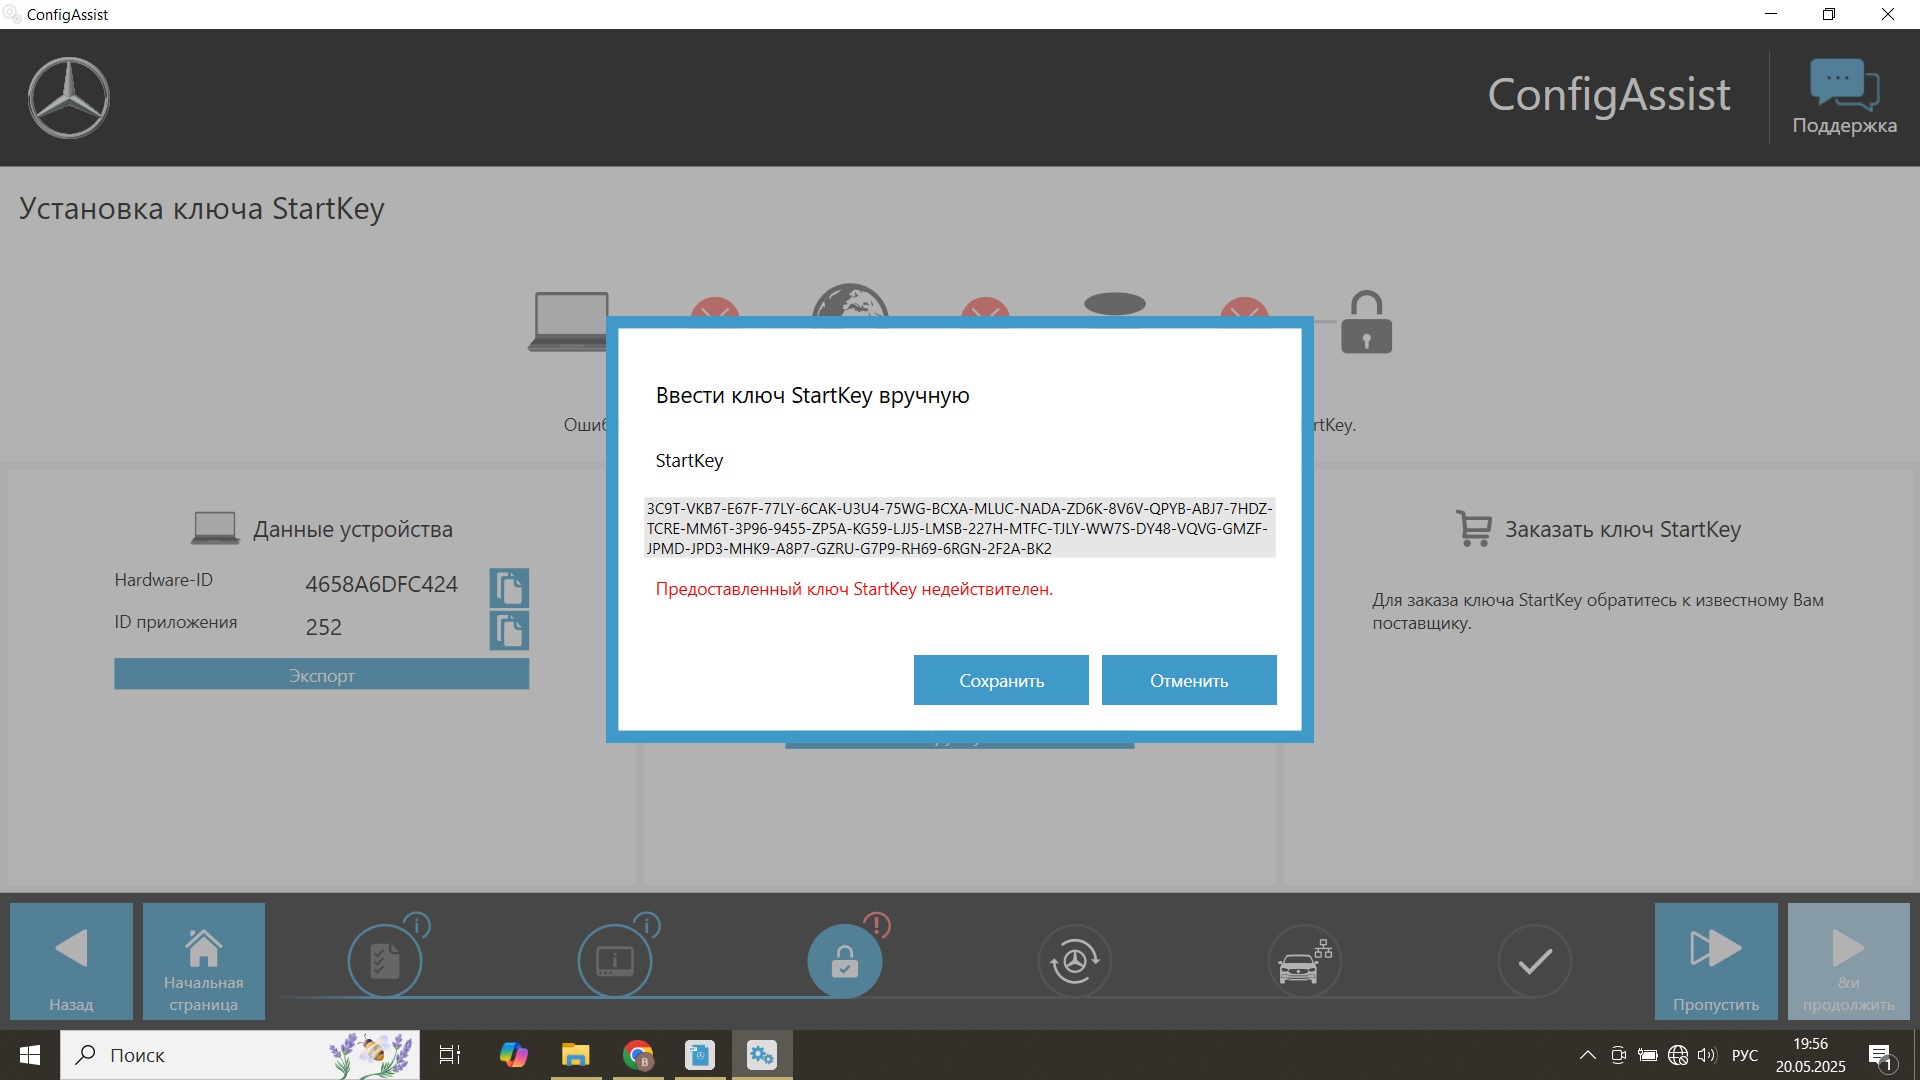Viewport: 1920px width, 1080px height.
Task: Open Google Chrome from the taskbar
Action: (x=638, y=1055)
